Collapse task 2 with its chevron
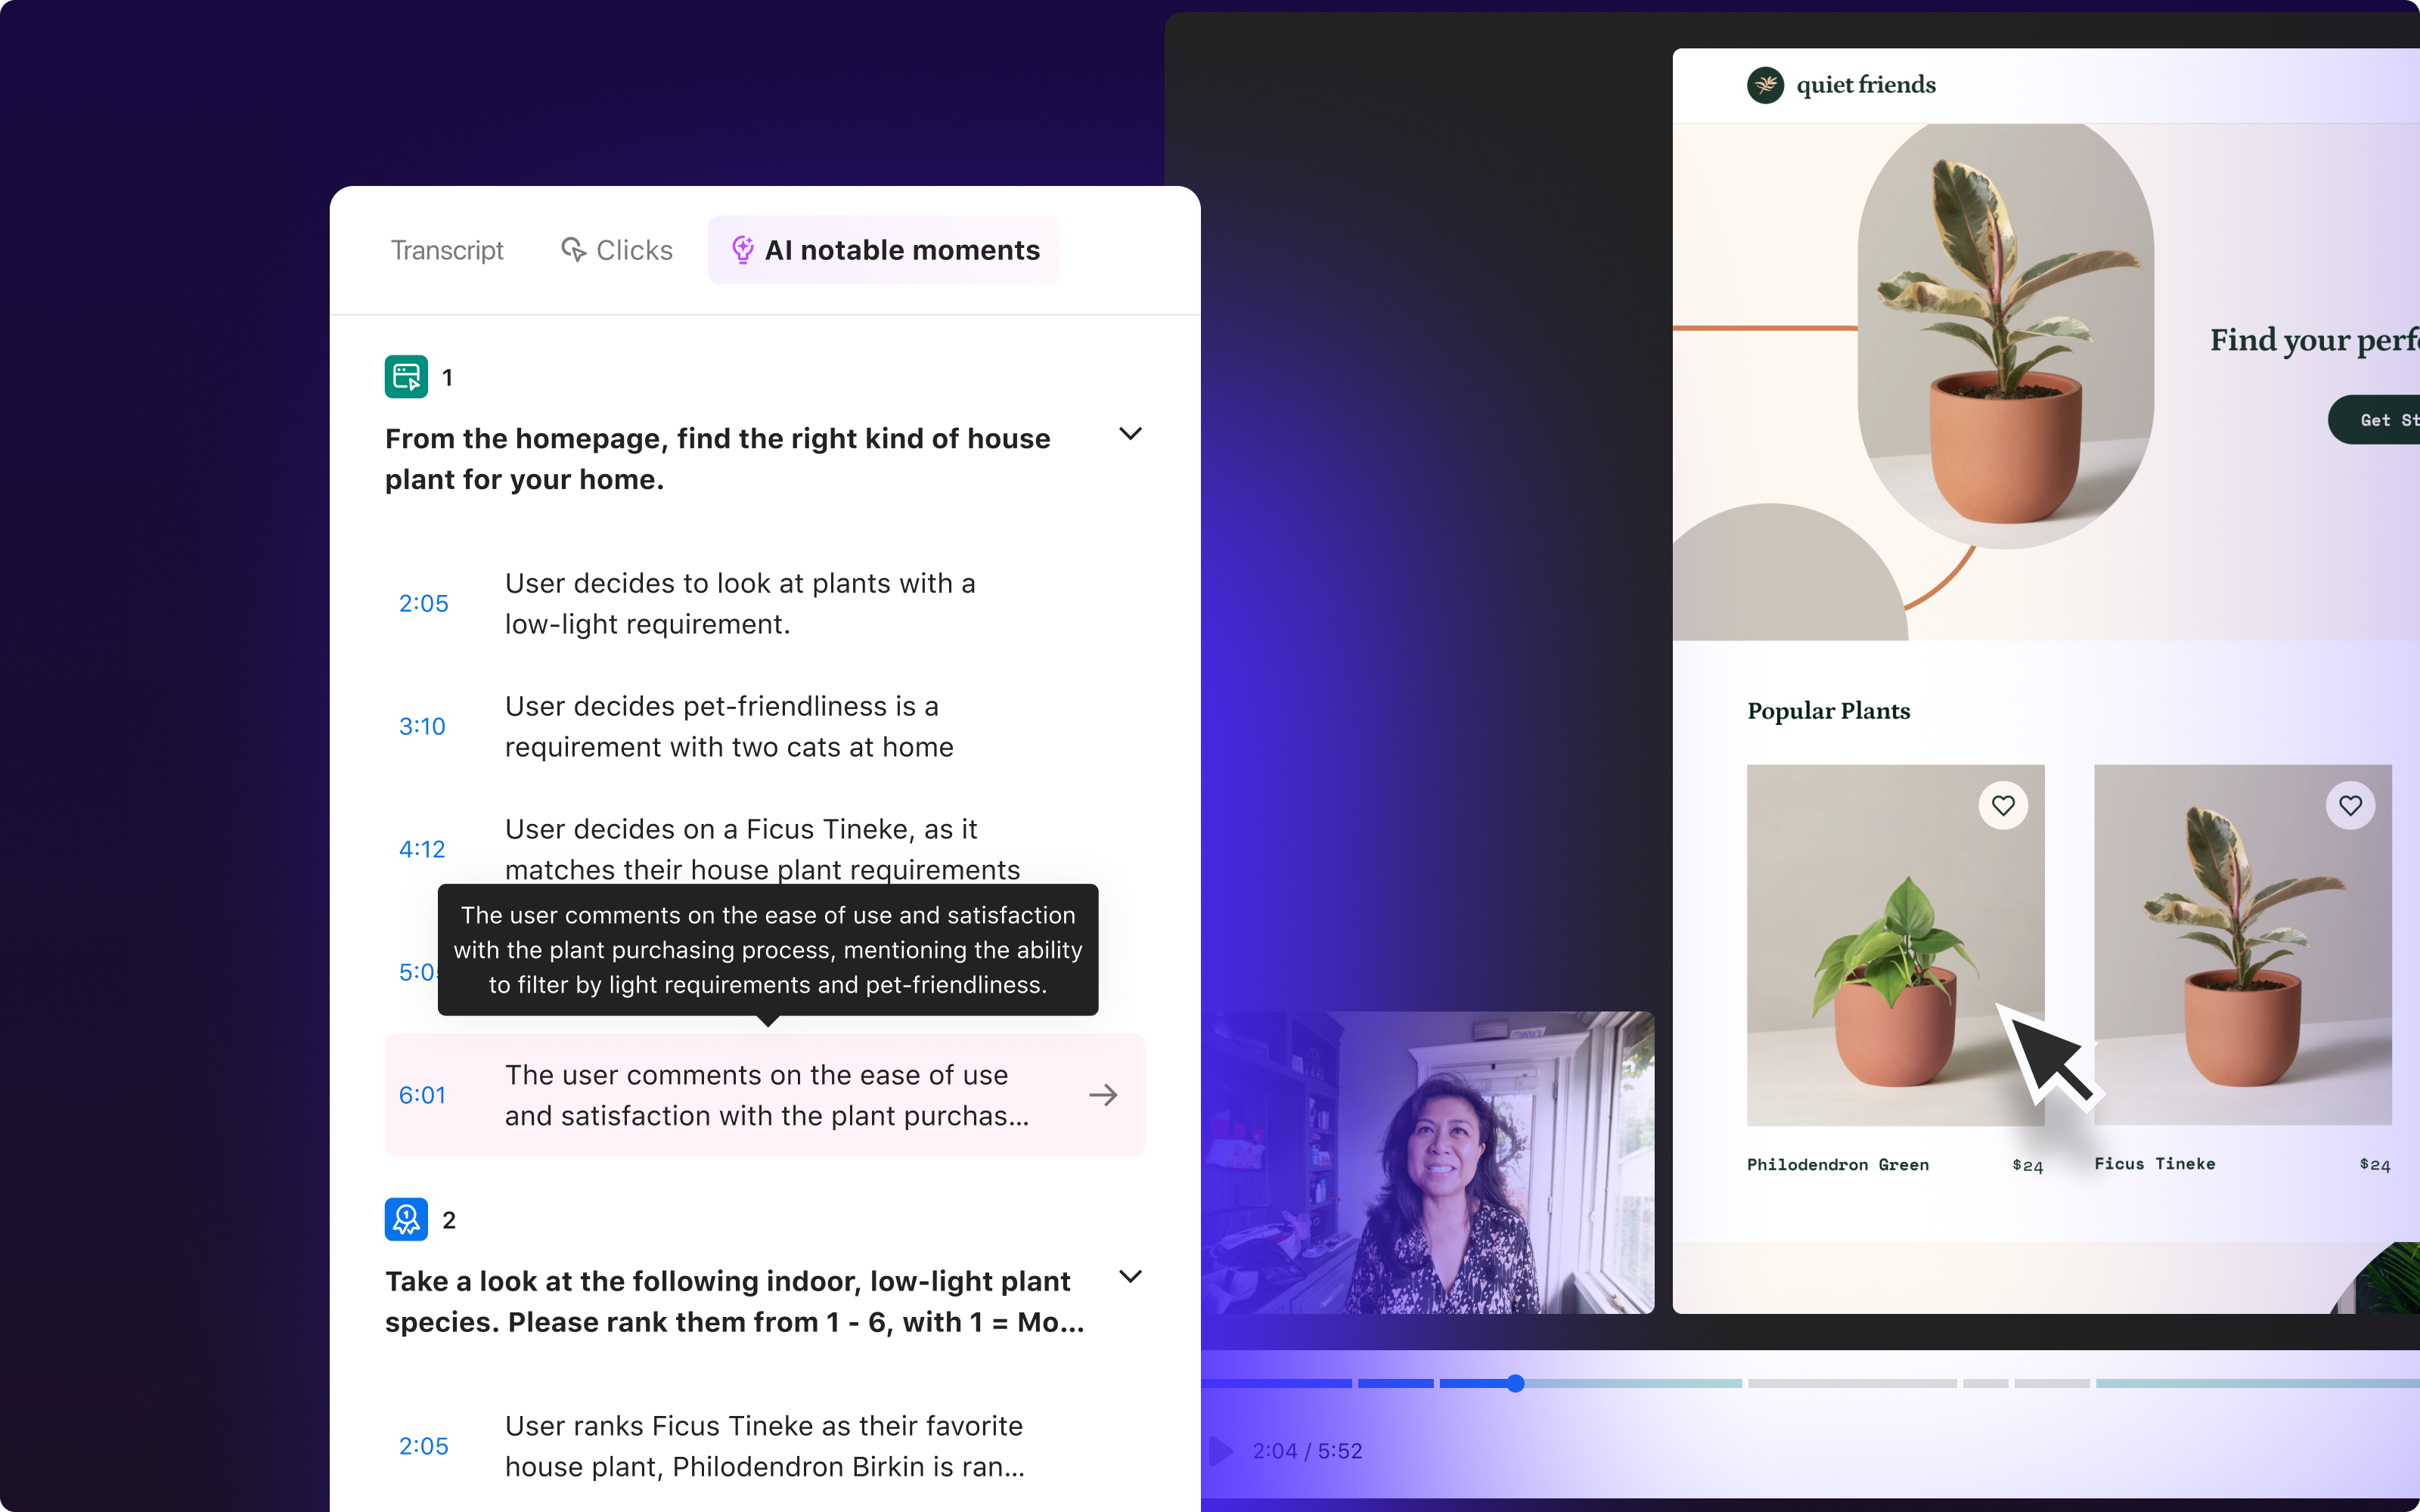The width and height of the screenshot is (2420, 1512). click(1130, 1276)
